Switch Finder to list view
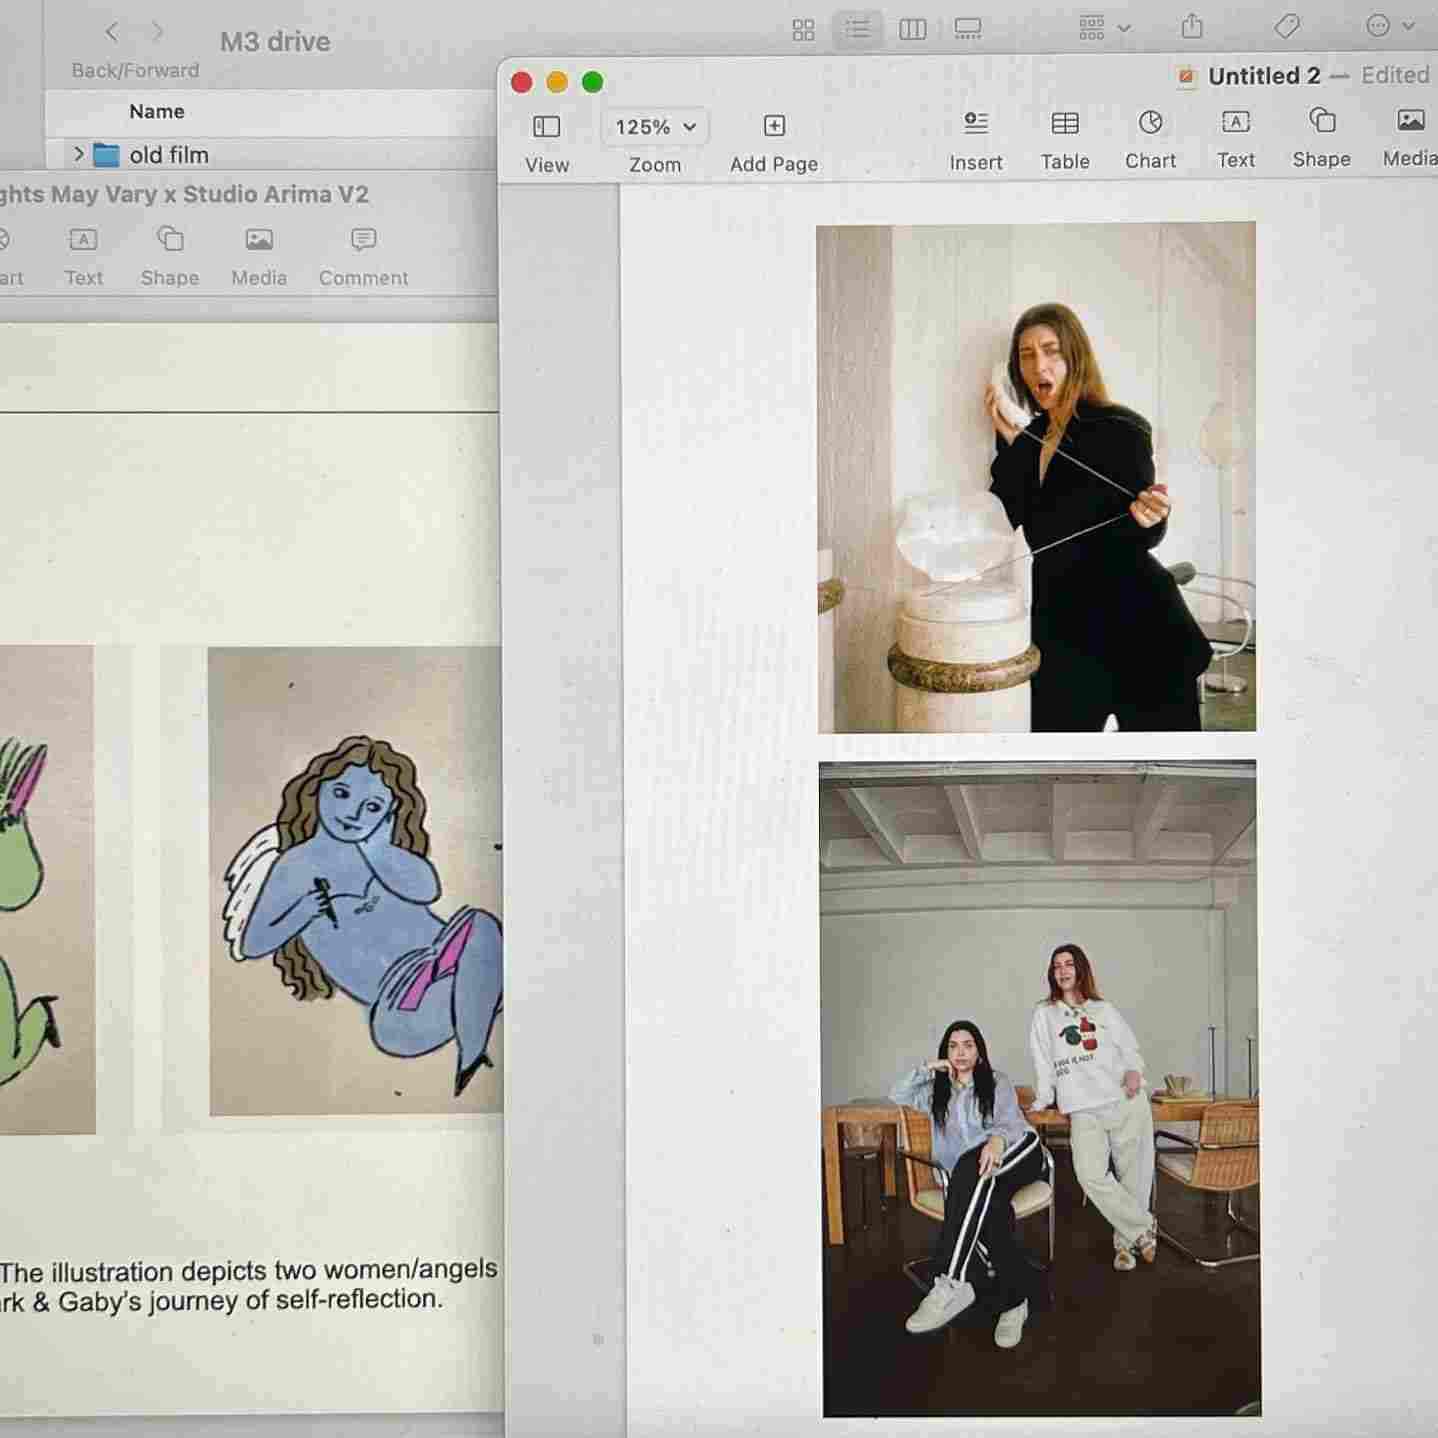 (x=858, y=29)
